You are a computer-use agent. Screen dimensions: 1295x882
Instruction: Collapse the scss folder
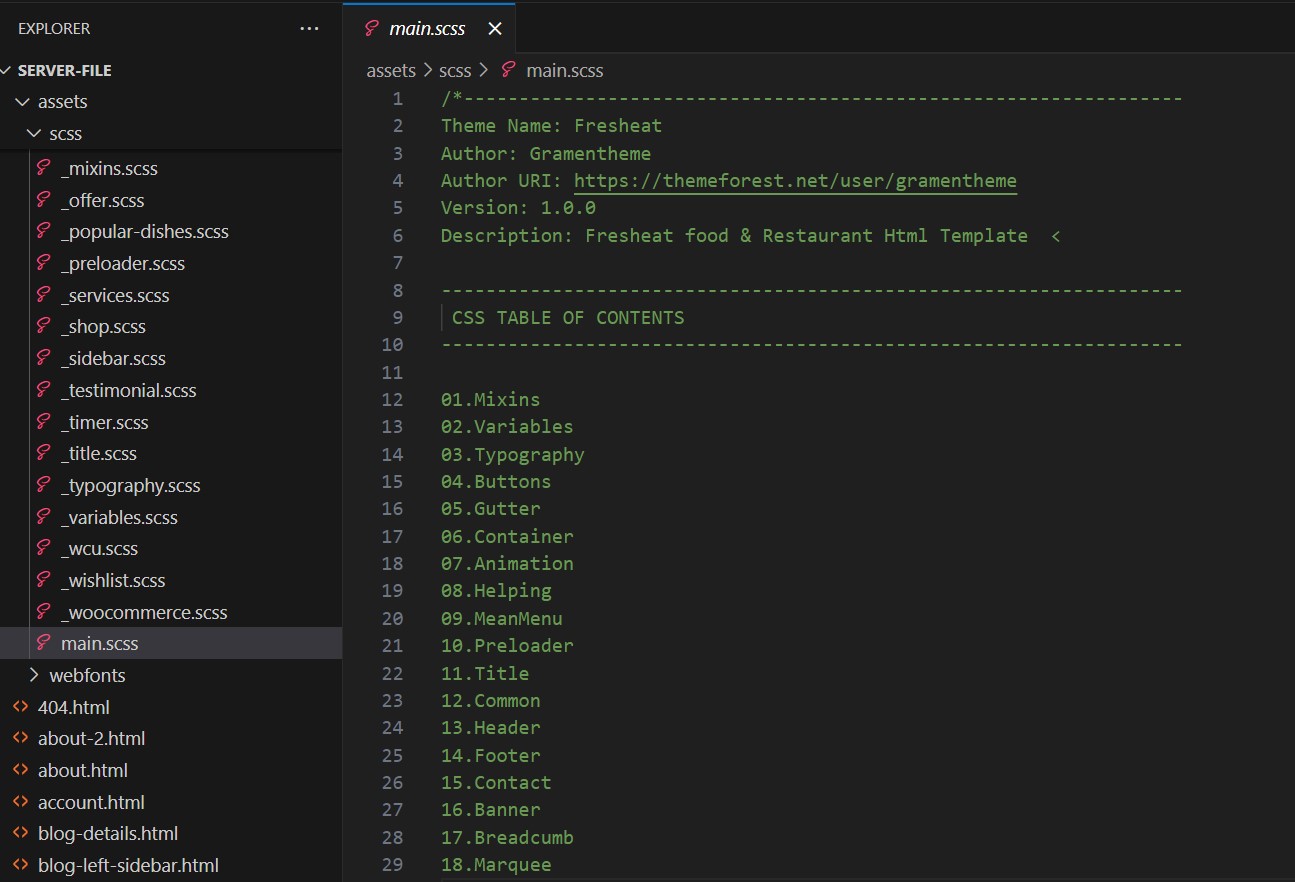pos(34,133)
